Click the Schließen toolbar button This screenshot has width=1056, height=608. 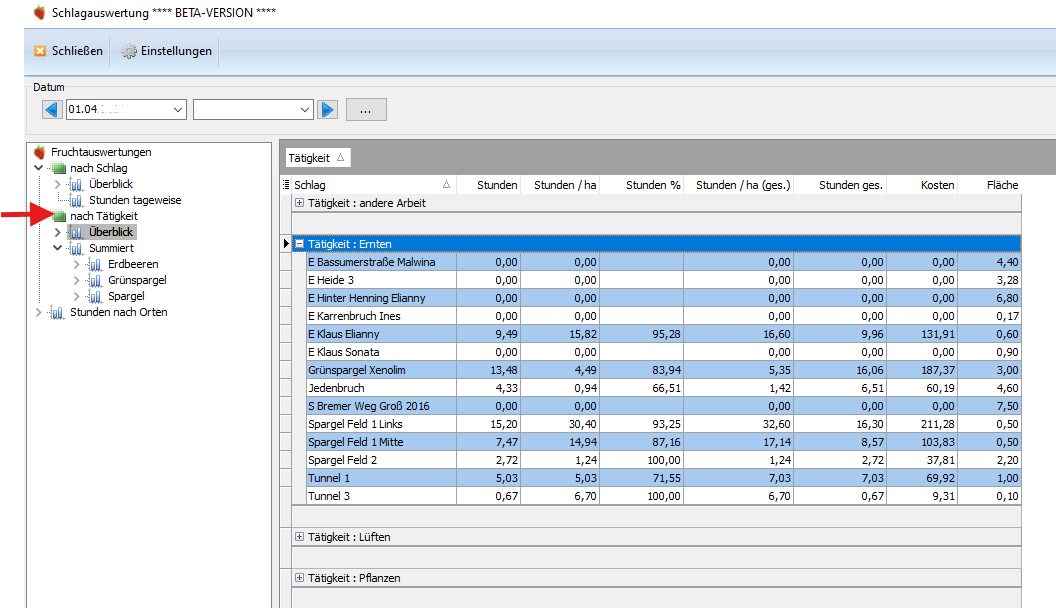(x=69, y=50)
